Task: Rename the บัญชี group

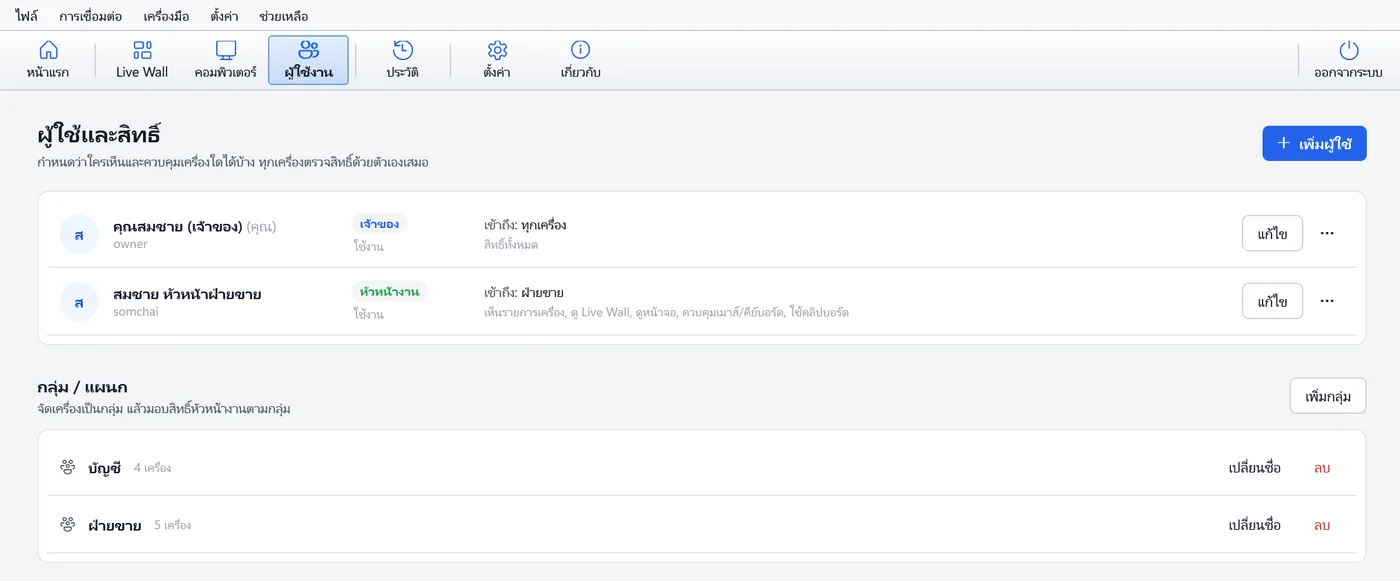Action: (1254, 467)
